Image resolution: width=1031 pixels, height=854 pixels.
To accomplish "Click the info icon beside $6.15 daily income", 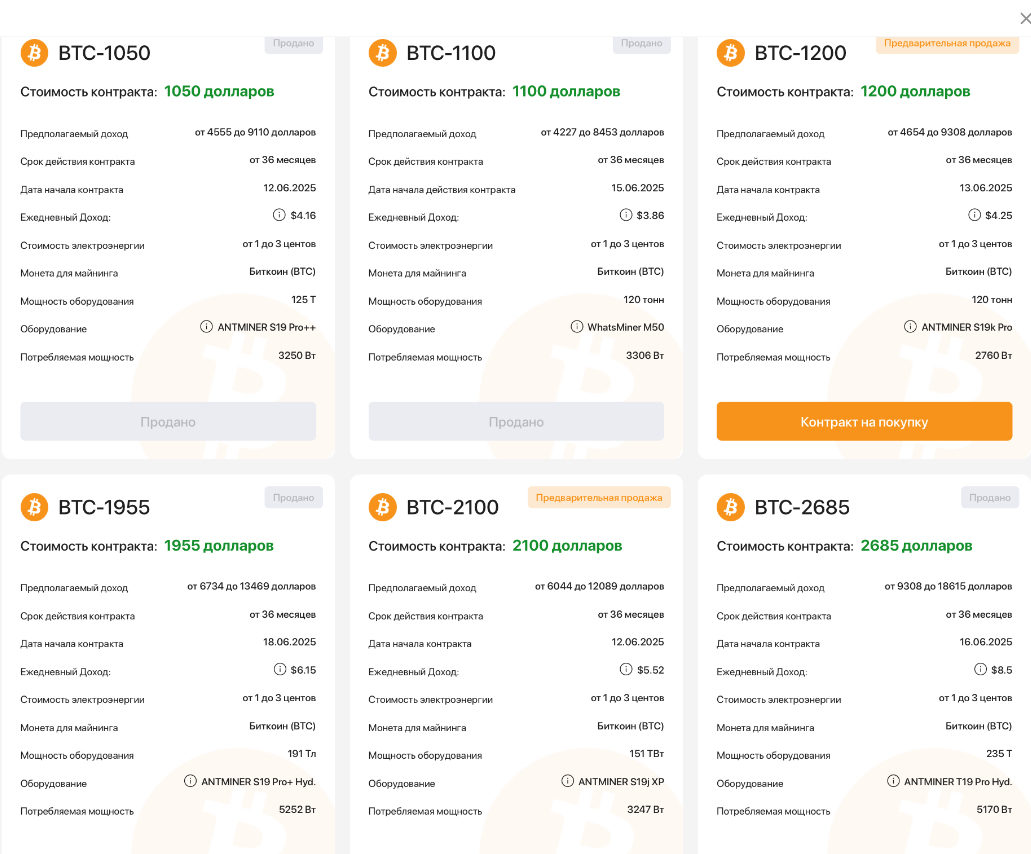I will pos(279,669).
